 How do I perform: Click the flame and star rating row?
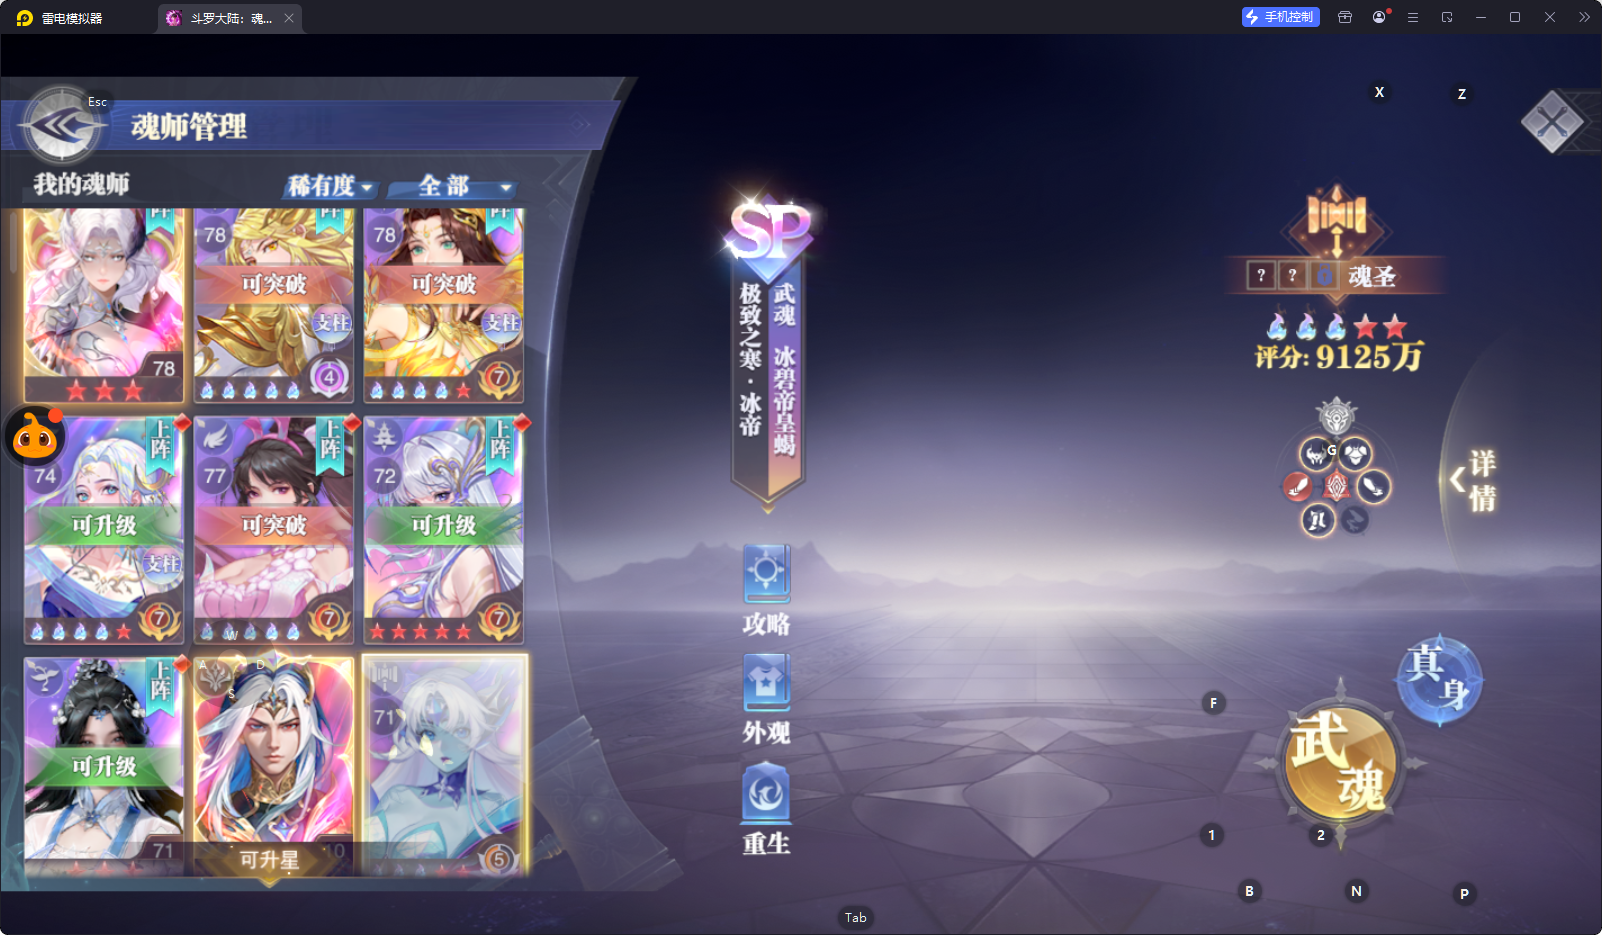click(1337, 326)
